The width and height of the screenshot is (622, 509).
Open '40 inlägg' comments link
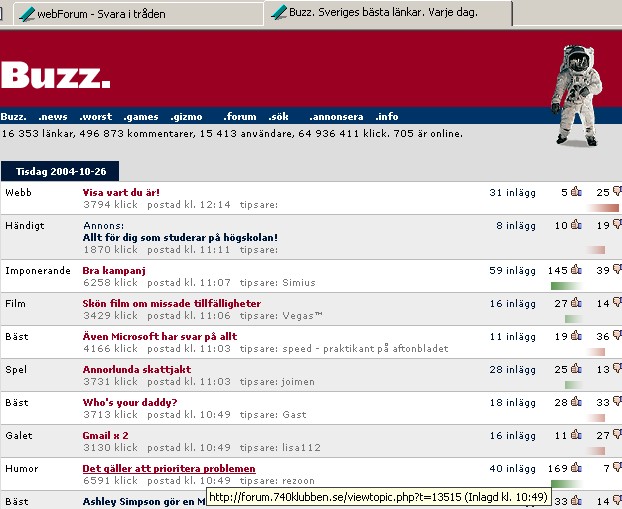[512, 469]
